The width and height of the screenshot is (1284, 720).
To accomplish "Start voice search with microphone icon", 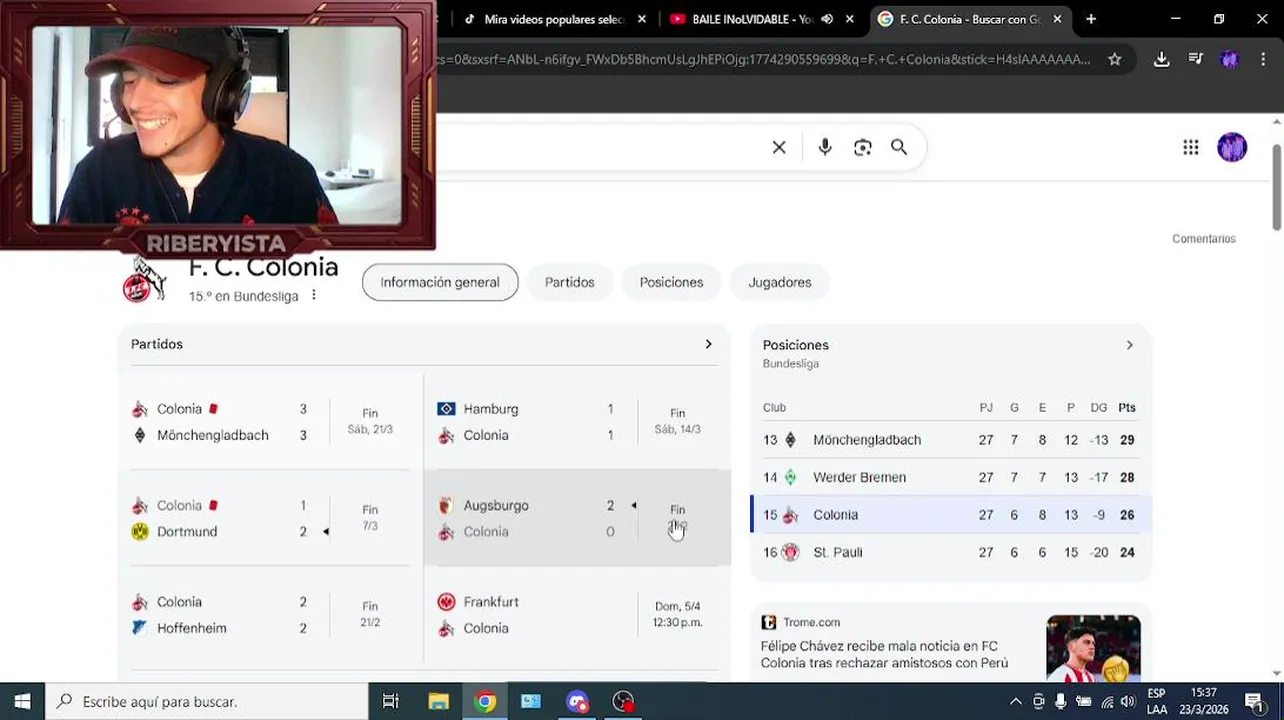I will pos(825,147).
